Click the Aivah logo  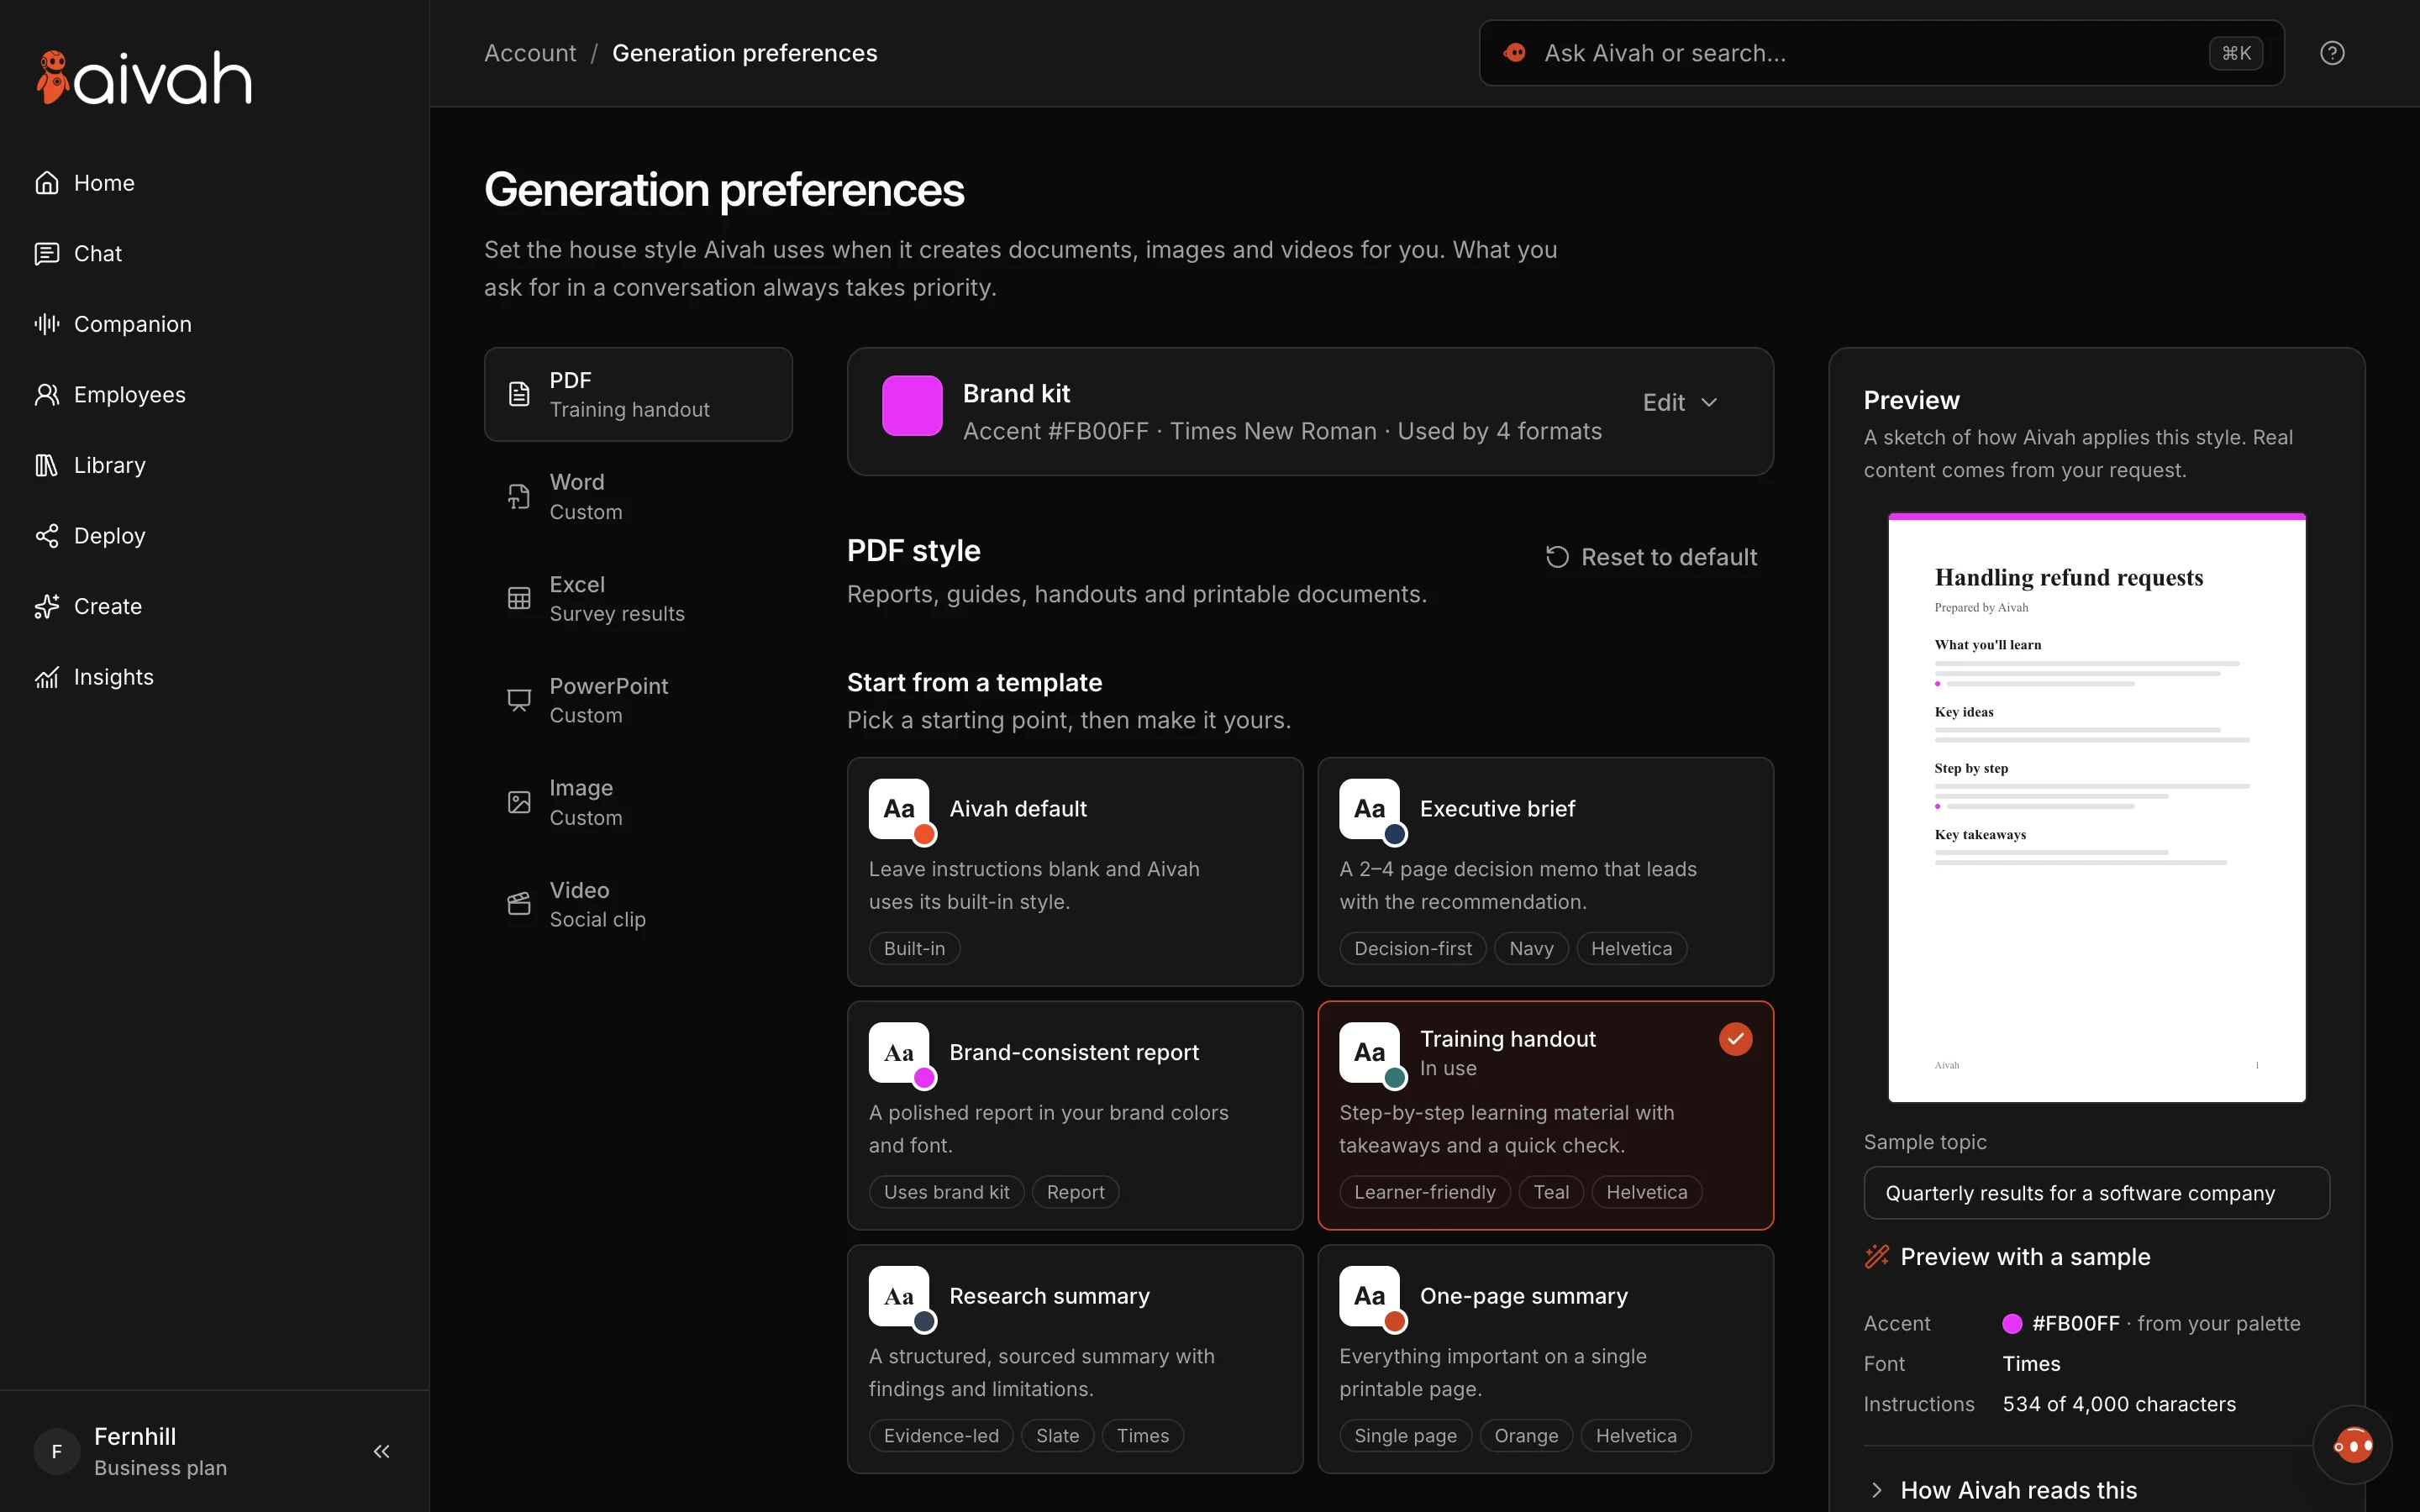click(144, 78)
